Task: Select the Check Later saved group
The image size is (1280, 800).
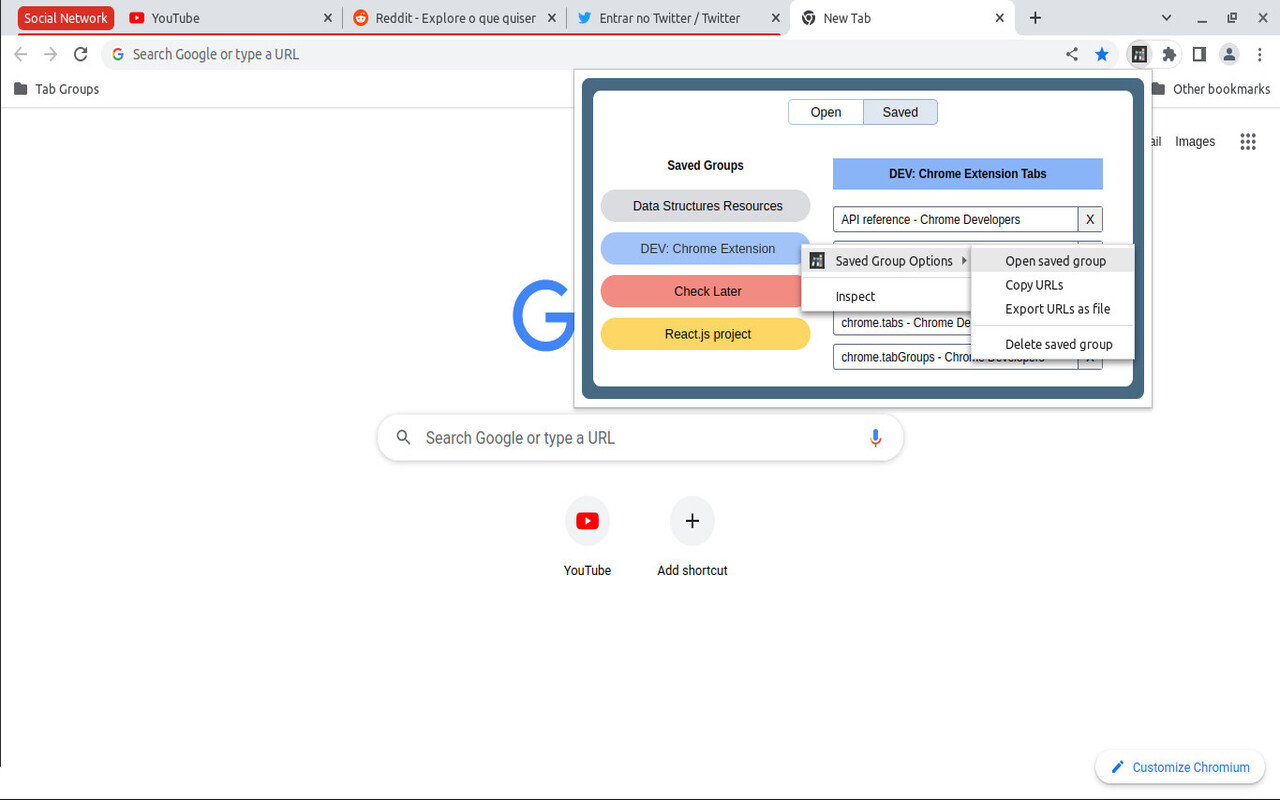Action: [706, 291]
